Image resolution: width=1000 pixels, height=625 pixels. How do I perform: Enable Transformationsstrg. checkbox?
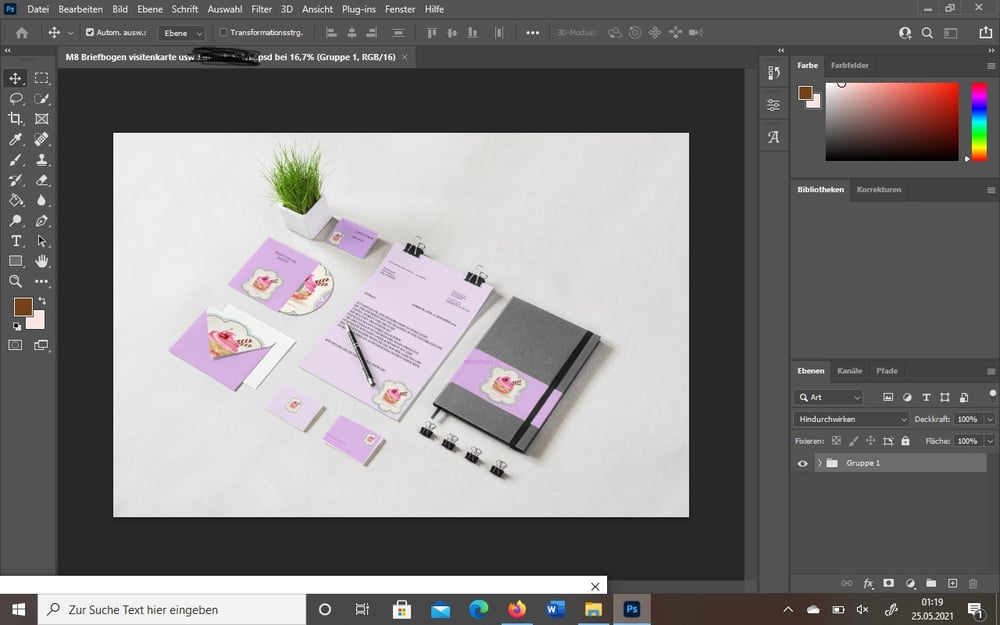click(223, 32)
